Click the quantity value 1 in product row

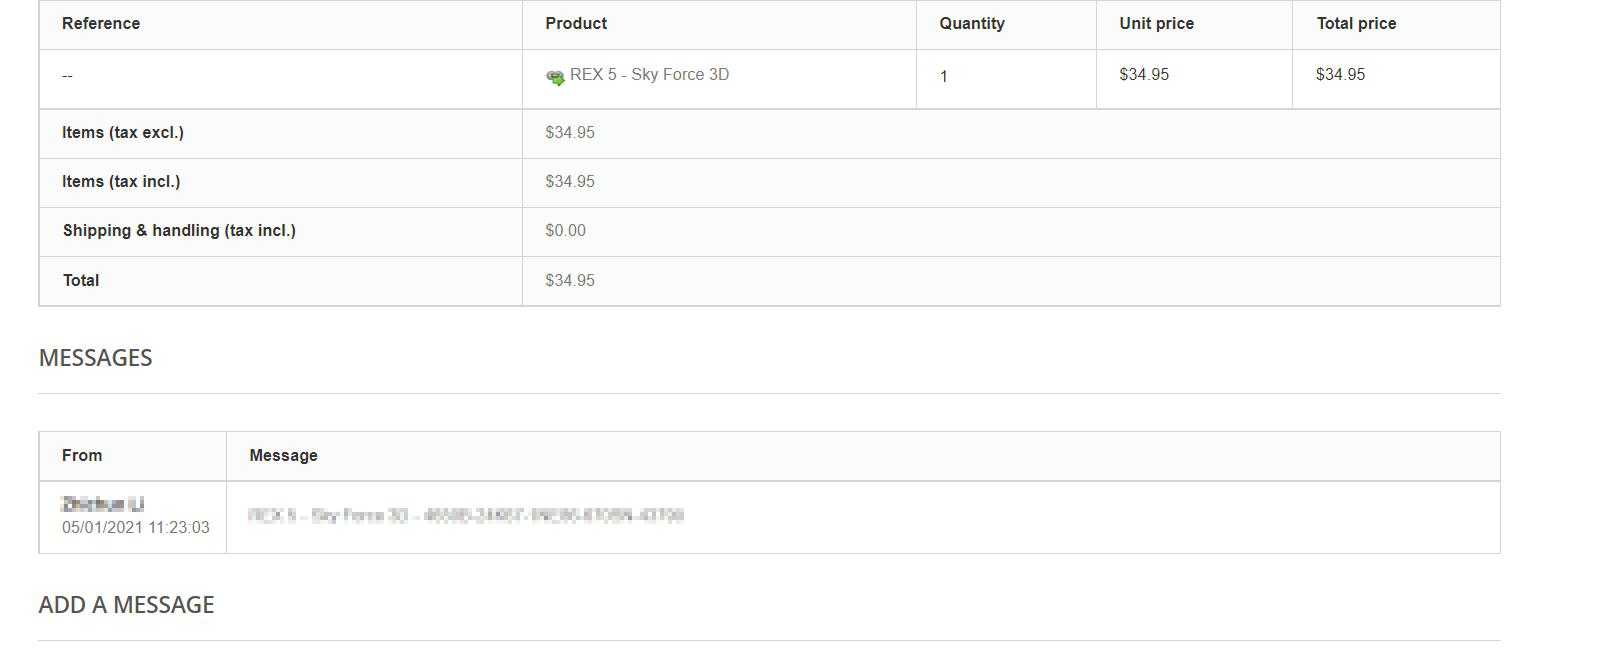(943, 77)
